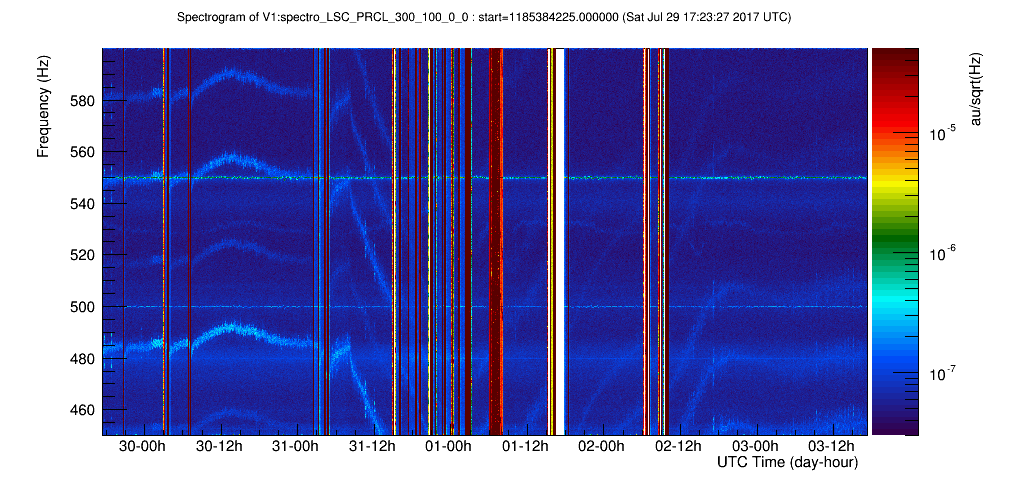Click the 03-00h time tick label
This screenshot has height=484, width=1020.
[x=753, y=446]
